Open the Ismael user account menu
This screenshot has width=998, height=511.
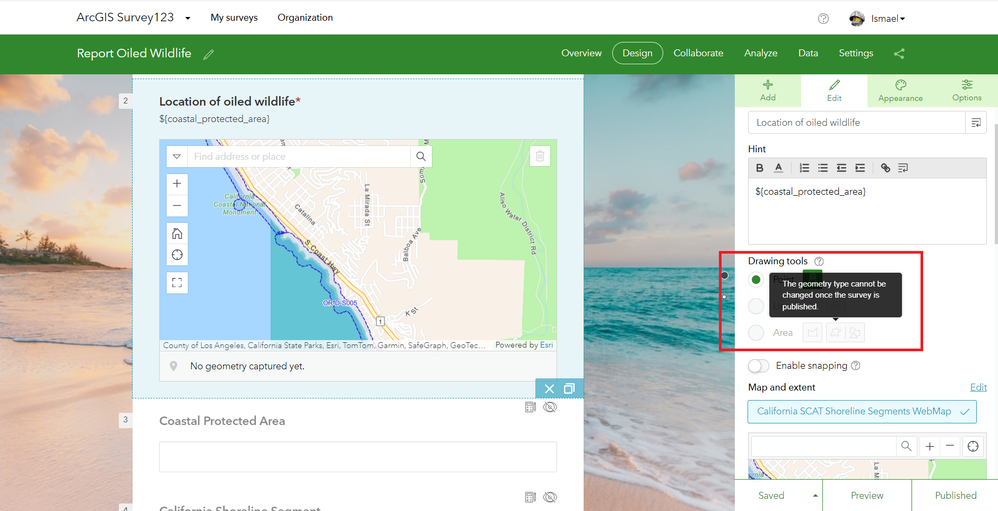[878, 18]
